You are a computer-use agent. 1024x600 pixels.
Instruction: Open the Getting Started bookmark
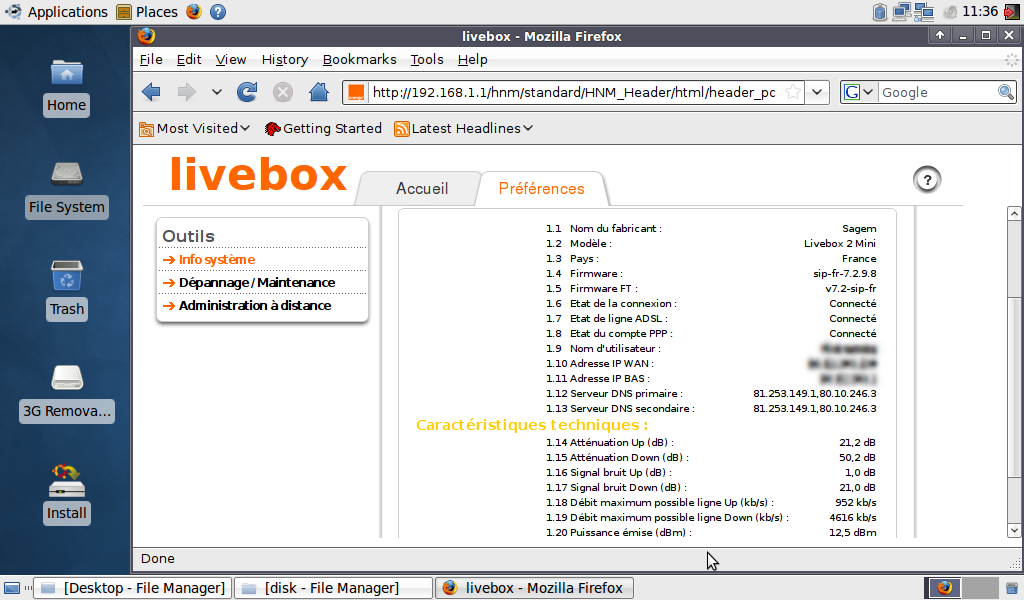[323, 129]
